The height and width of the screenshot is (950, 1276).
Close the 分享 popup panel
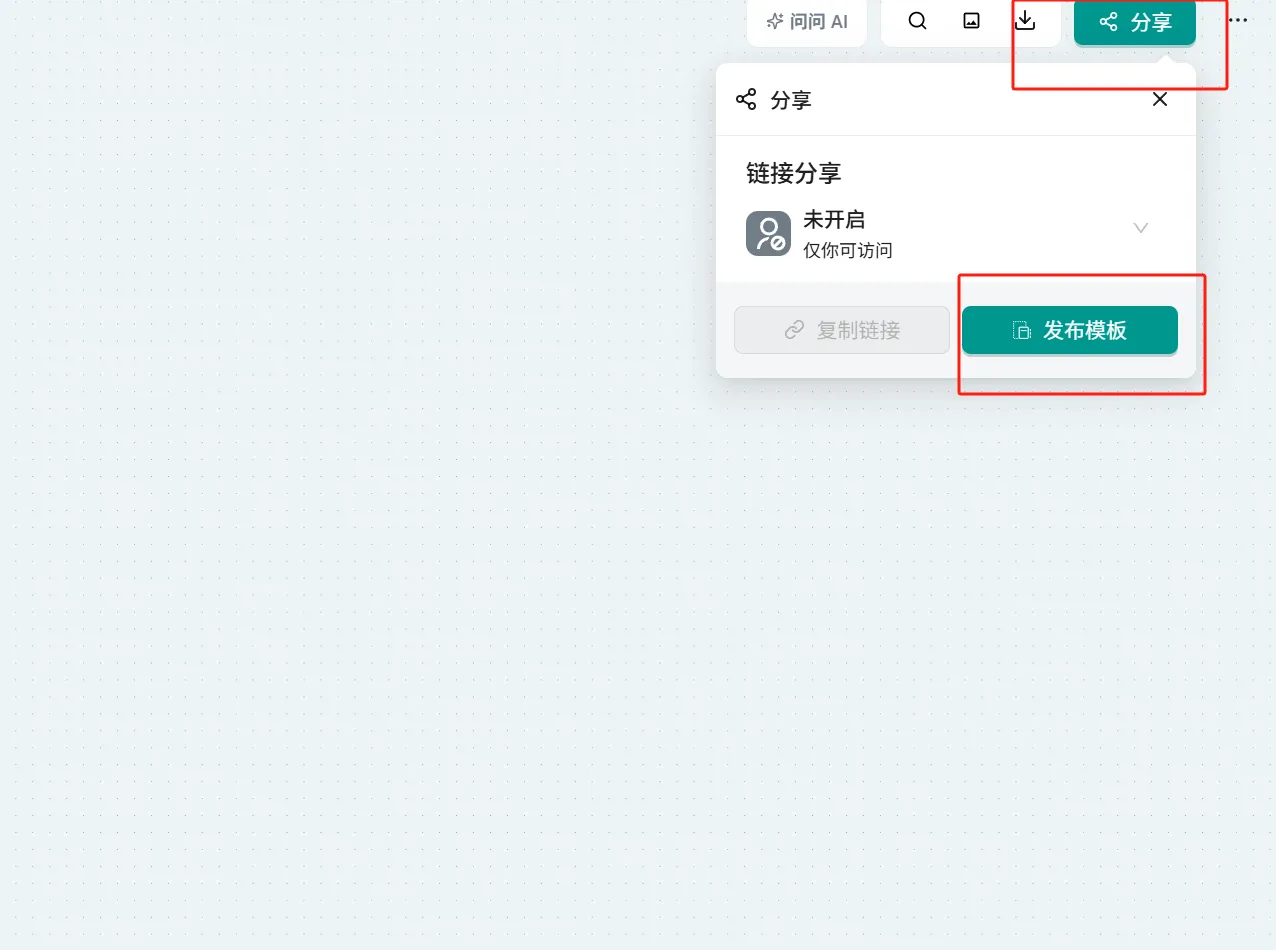point(1160,99)
